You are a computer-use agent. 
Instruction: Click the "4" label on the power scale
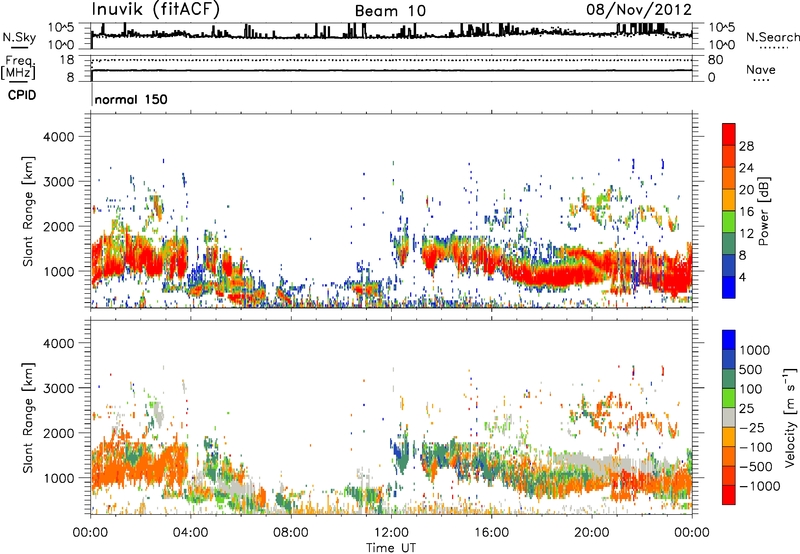(x=742, y=277)
